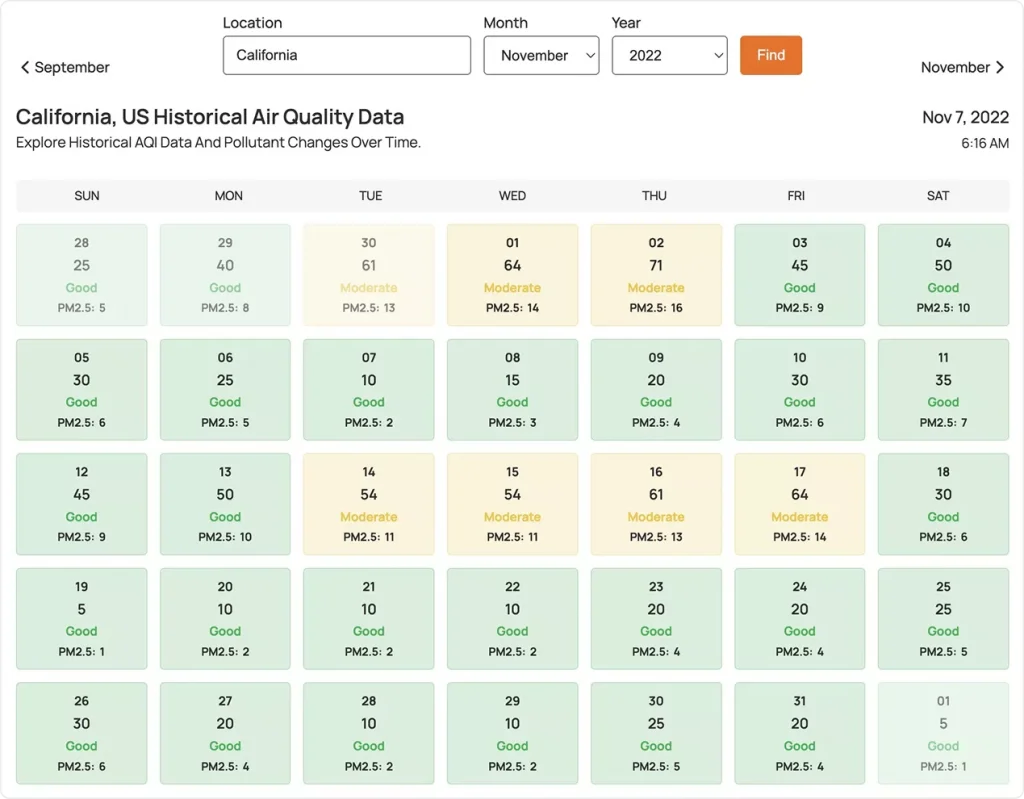
Task: Click the October 30 Moderate cell
Action: 368,274
